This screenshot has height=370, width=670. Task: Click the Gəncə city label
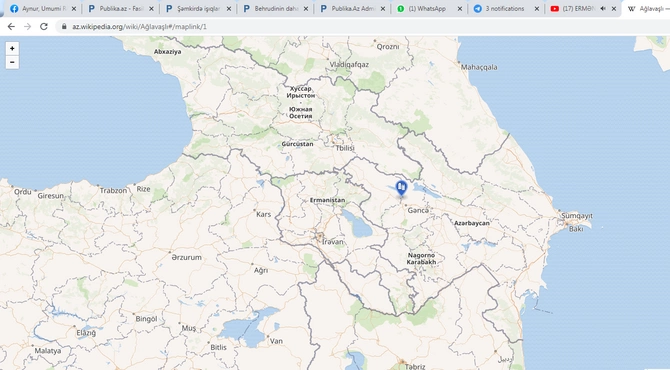[418, 210]
